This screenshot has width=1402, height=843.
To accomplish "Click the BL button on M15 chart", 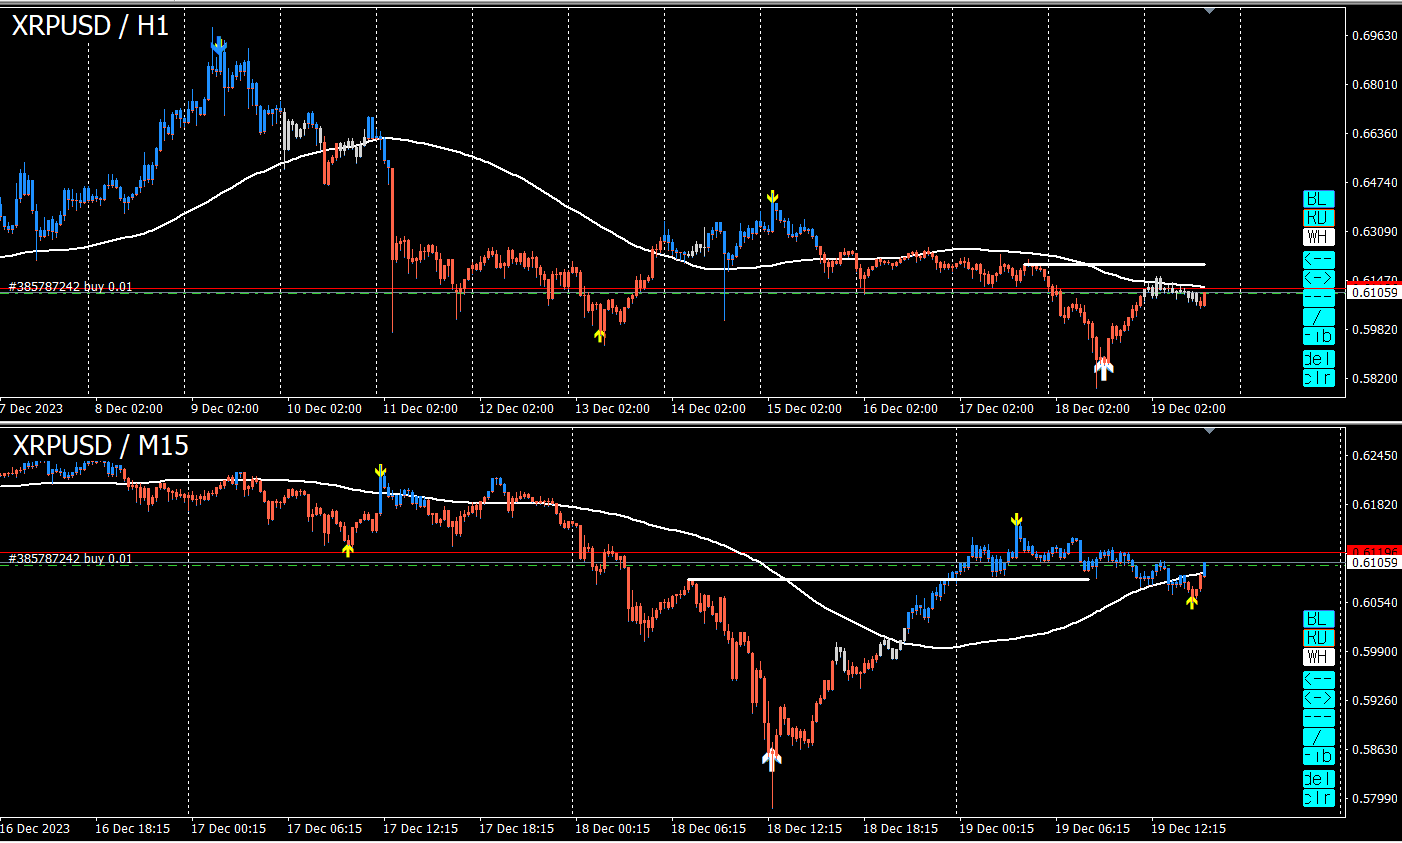I will click(1318, 619).
